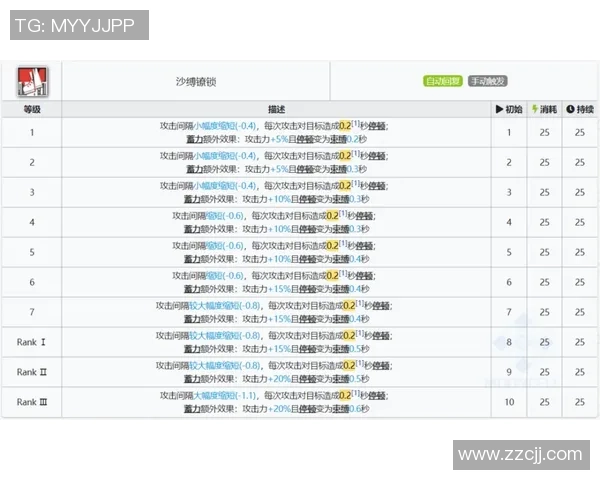Click the 蓄力 term in Rank Ⅱ row

pos(192,379)
